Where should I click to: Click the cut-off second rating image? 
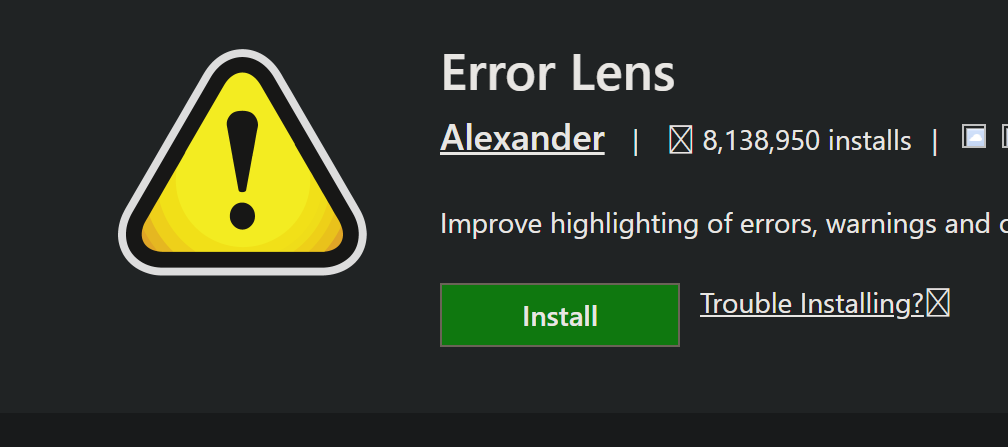tap(1005, 136)
